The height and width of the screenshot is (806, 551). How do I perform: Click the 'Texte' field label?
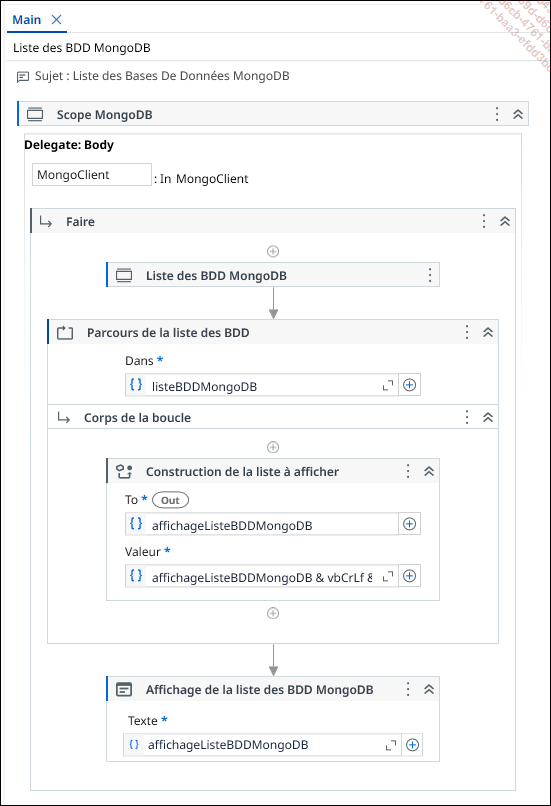coord(142,721)
